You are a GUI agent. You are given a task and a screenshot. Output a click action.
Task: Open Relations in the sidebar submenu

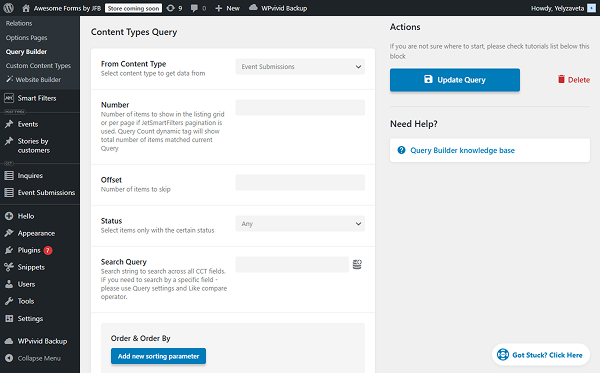click(19, 23)
